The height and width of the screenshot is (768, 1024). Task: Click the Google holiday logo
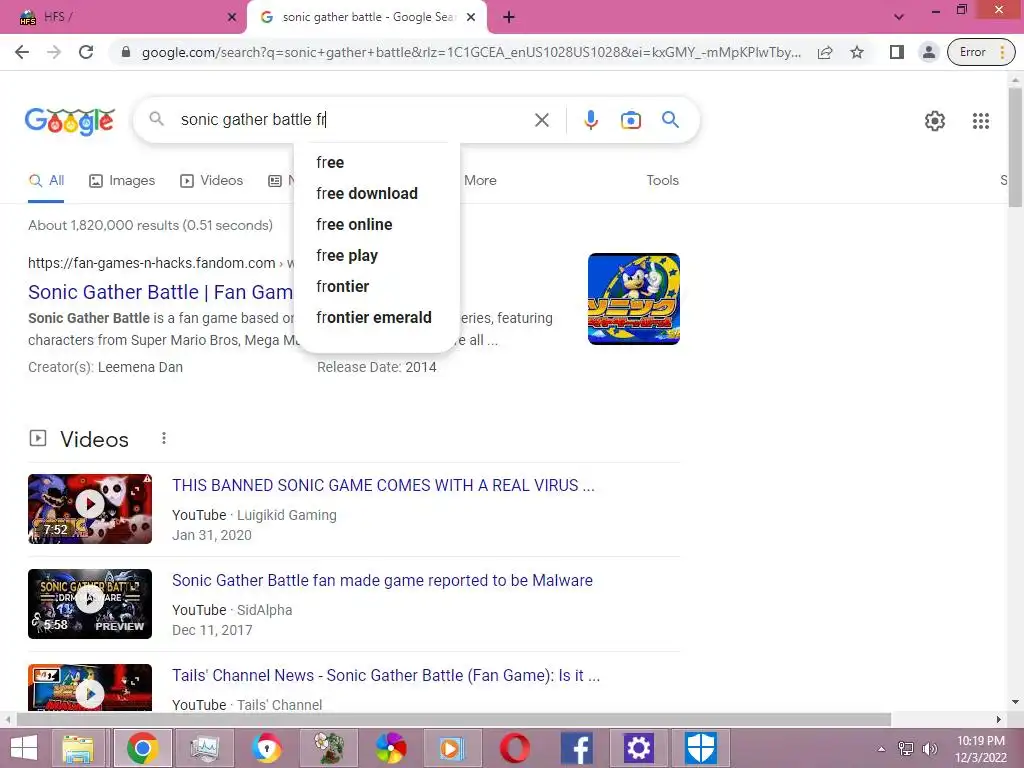(x=70, y=121)
